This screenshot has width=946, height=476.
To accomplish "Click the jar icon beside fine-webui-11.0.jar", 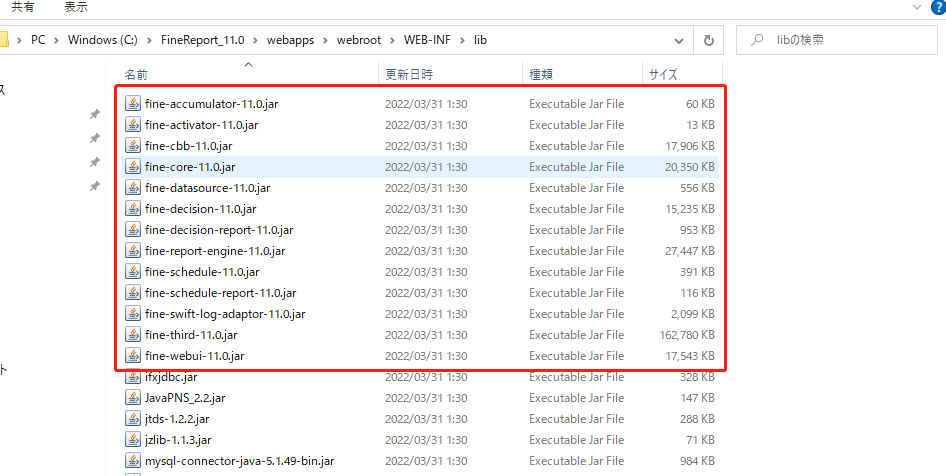I will [x=132, y=355].
